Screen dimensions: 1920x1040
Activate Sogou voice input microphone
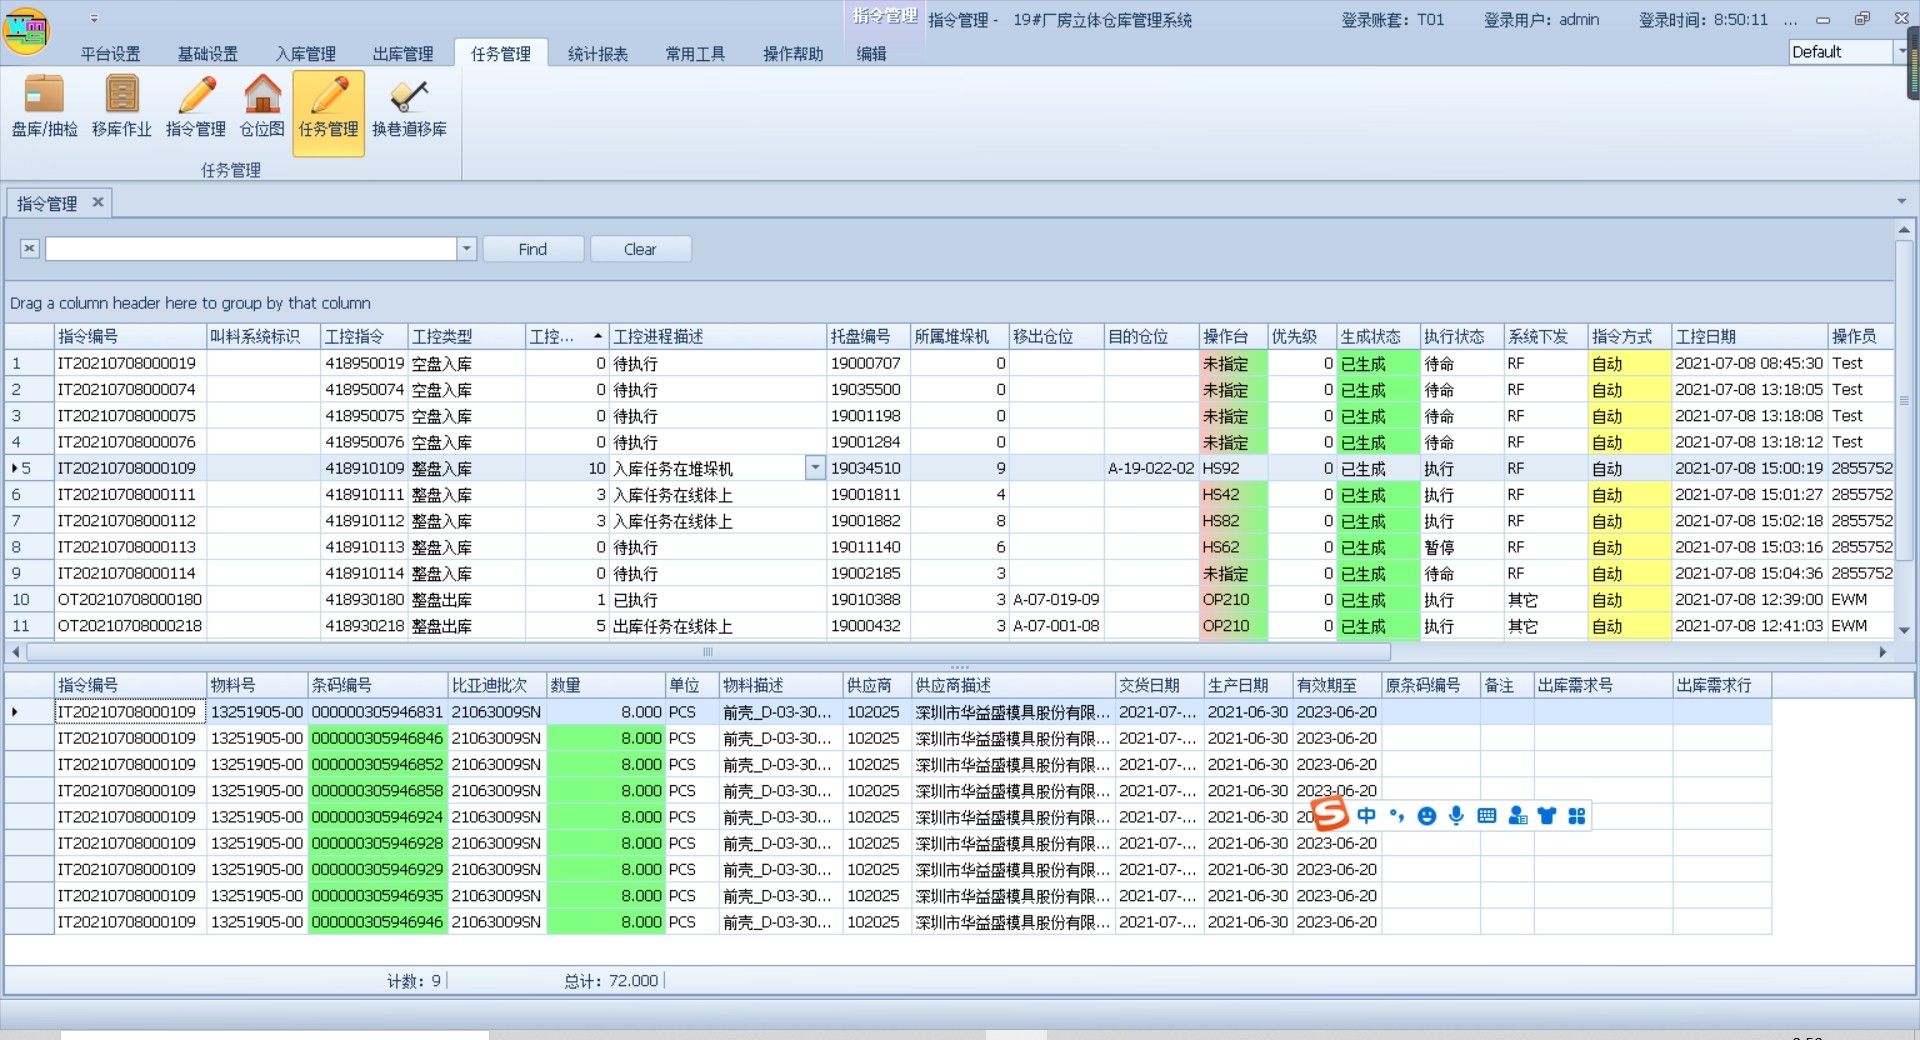pyautogui.click(x=1456, y=816)
